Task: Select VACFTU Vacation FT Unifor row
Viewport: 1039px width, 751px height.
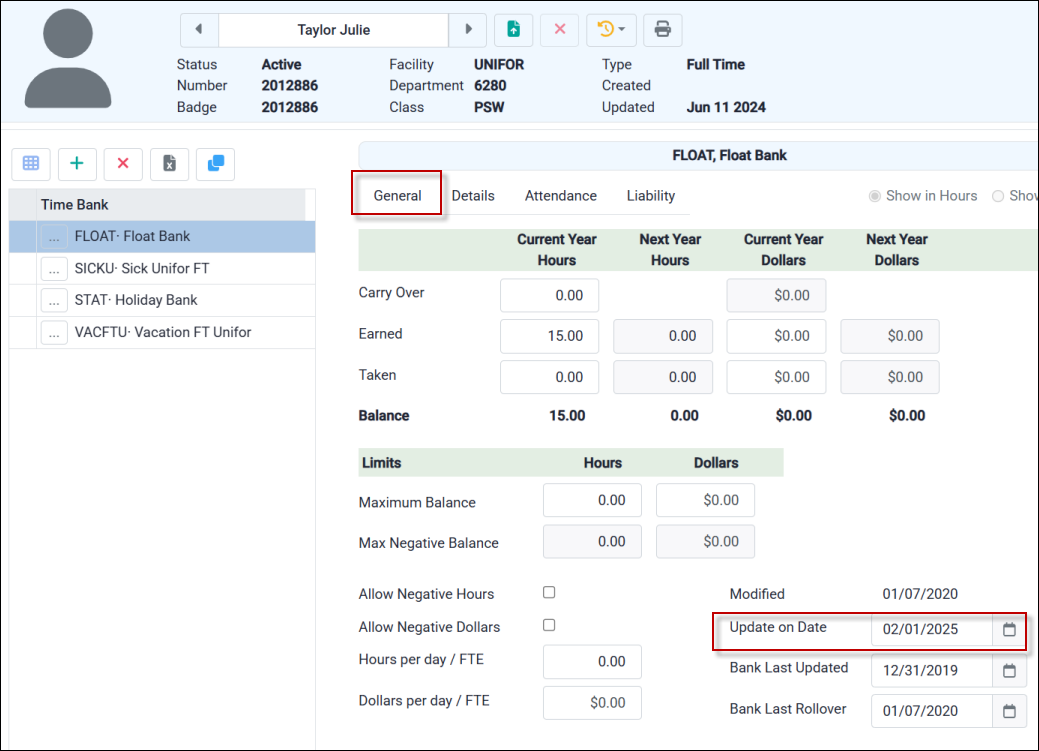Action: pyautogui.click(x=162, y=332)
